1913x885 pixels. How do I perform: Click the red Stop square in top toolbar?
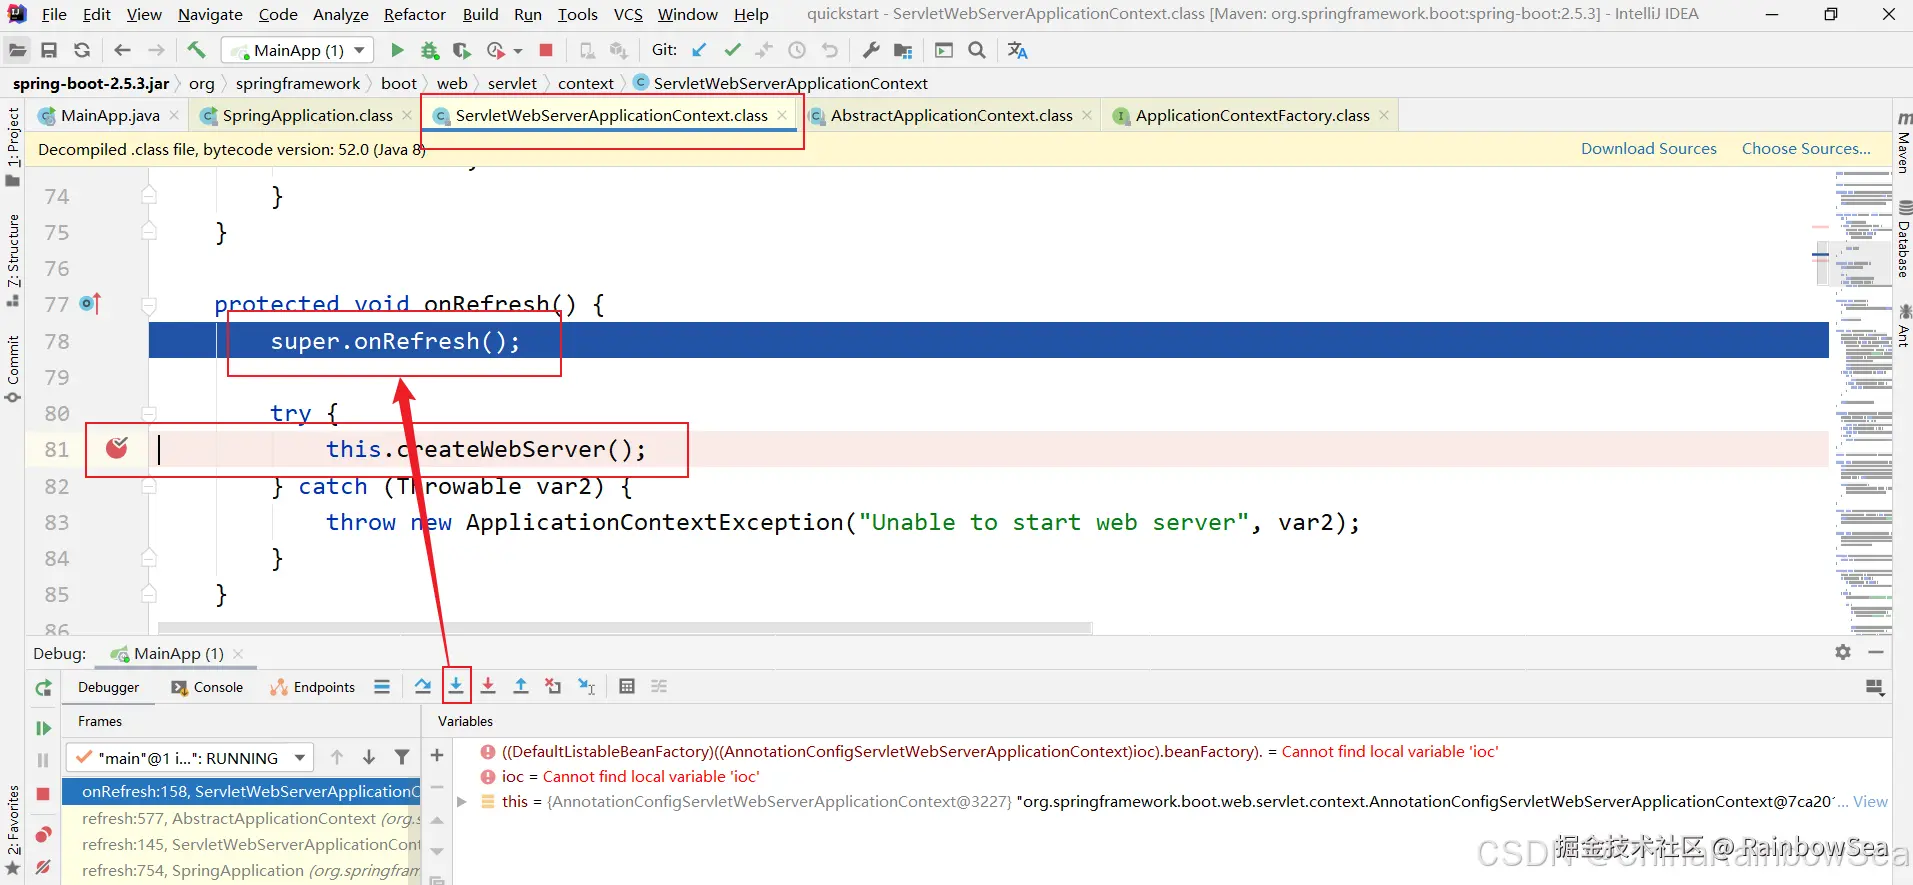pyautogui.click(x=546, y=50)
